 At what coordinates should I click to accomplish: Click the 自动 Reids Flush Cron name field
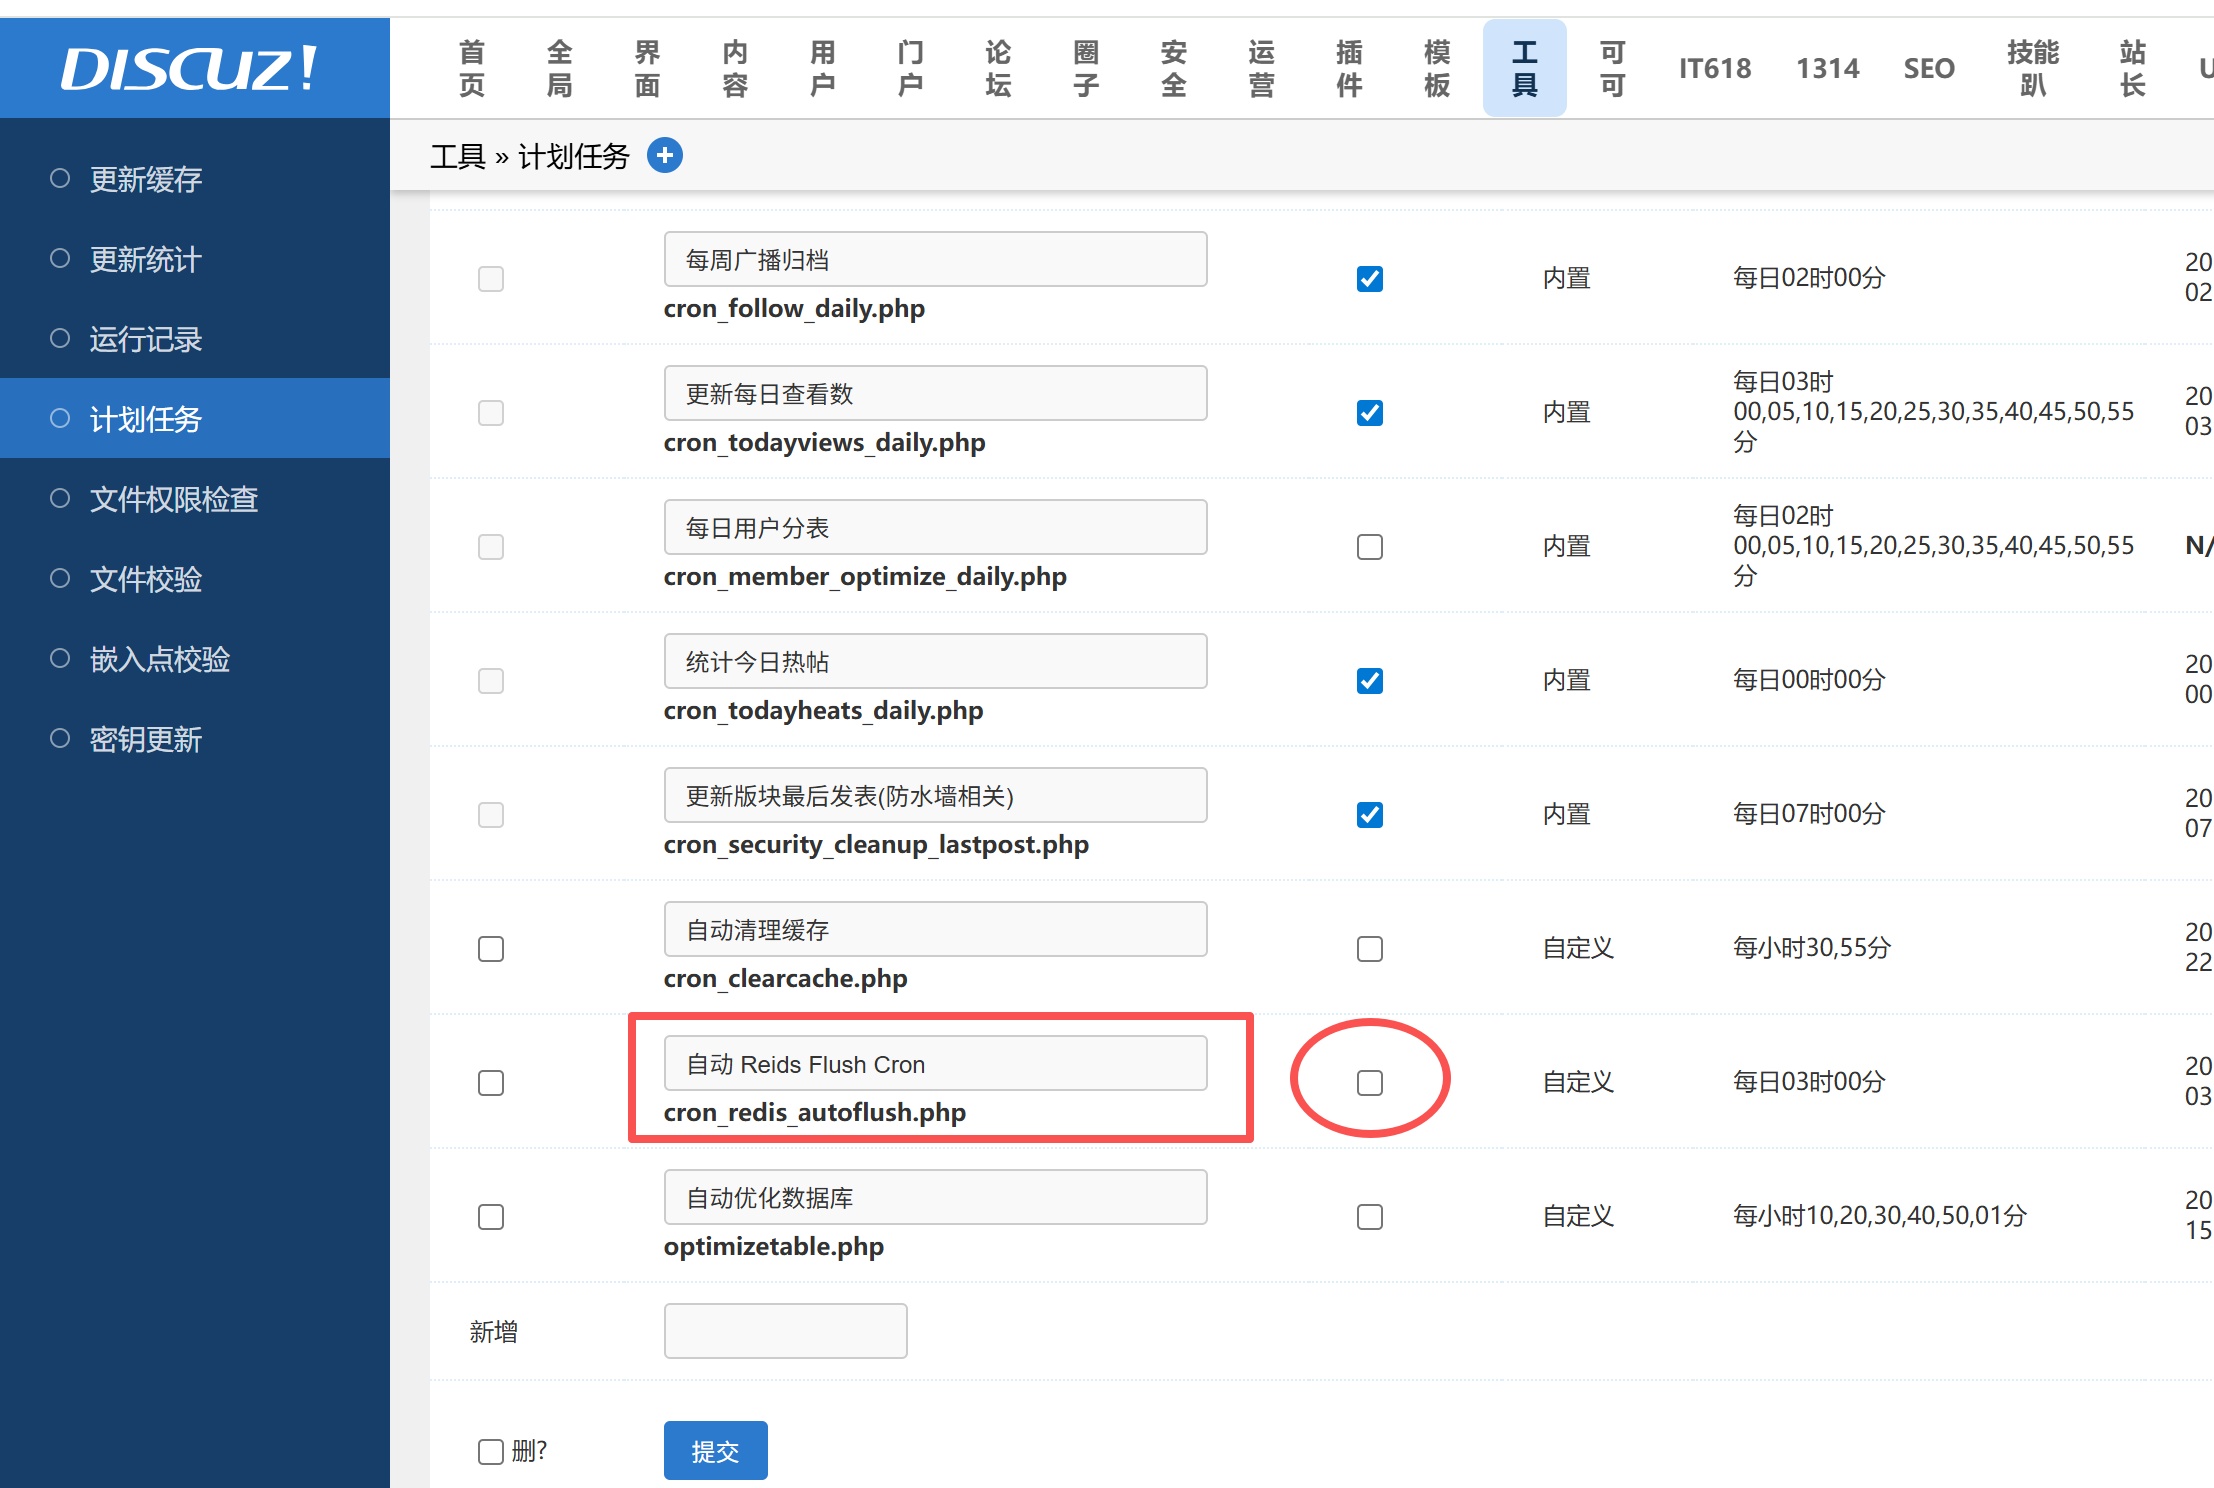click(936, 1063)
